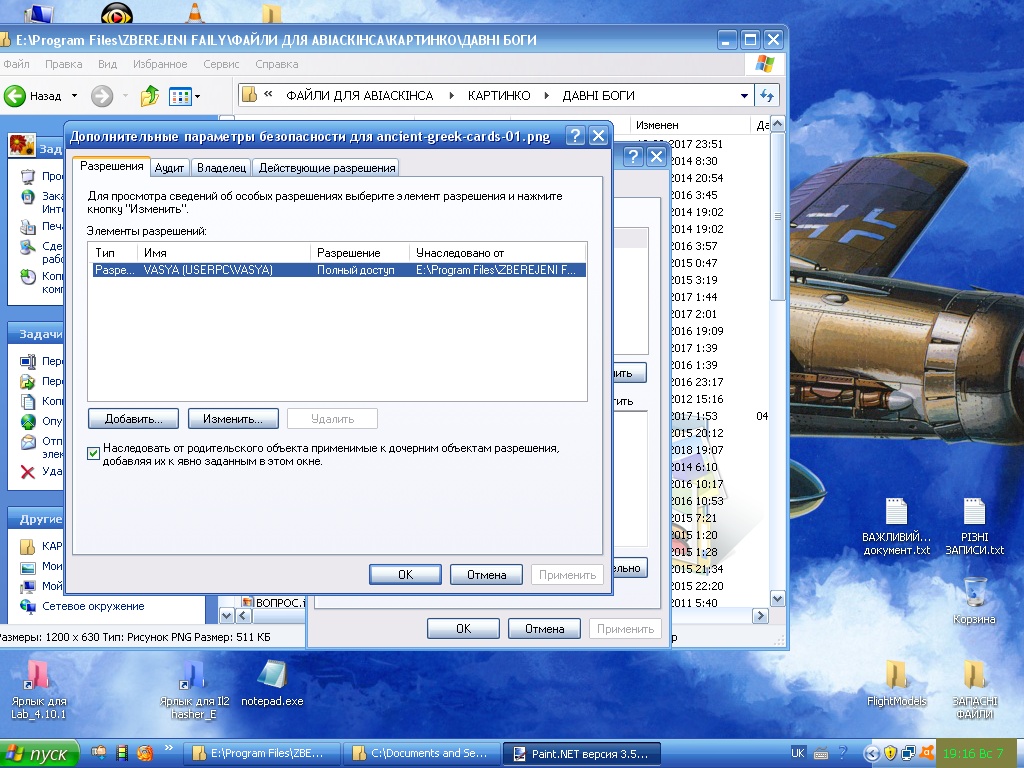Confirm with OK in security dialog

406,575
